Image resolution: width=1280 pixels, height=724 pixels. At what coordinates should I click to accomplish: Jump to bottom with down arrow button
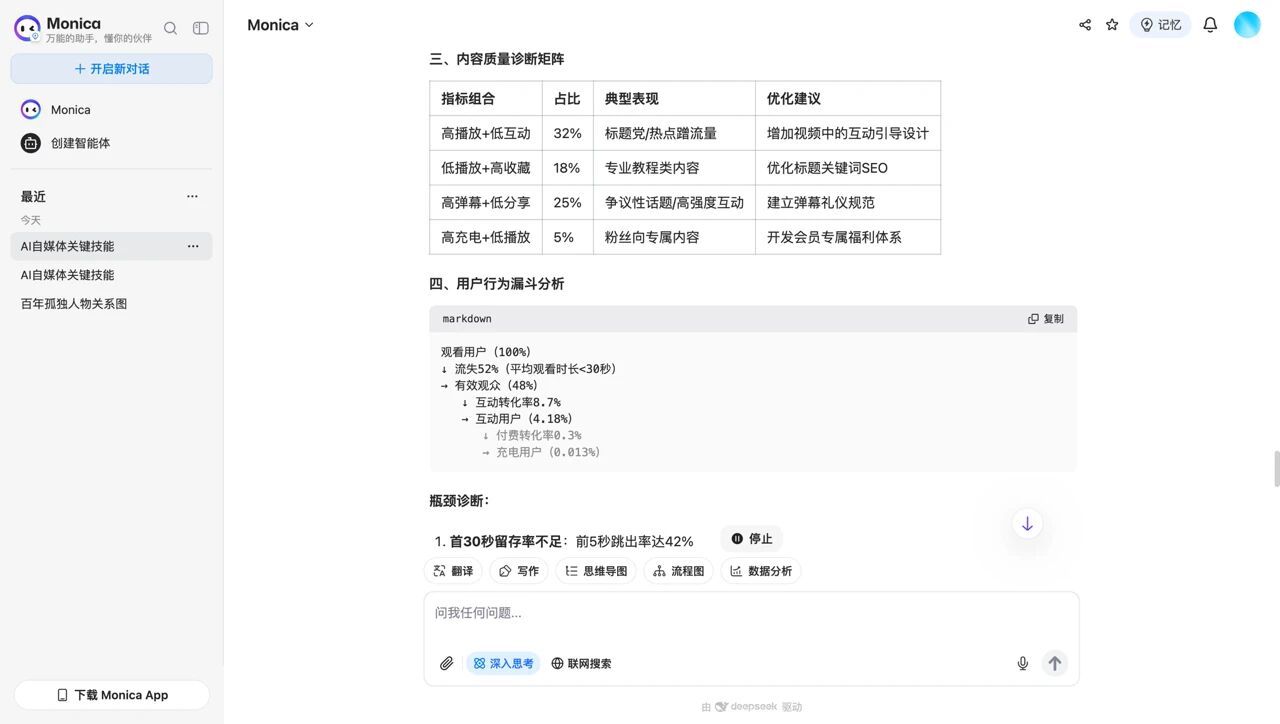pos(1027,523)
